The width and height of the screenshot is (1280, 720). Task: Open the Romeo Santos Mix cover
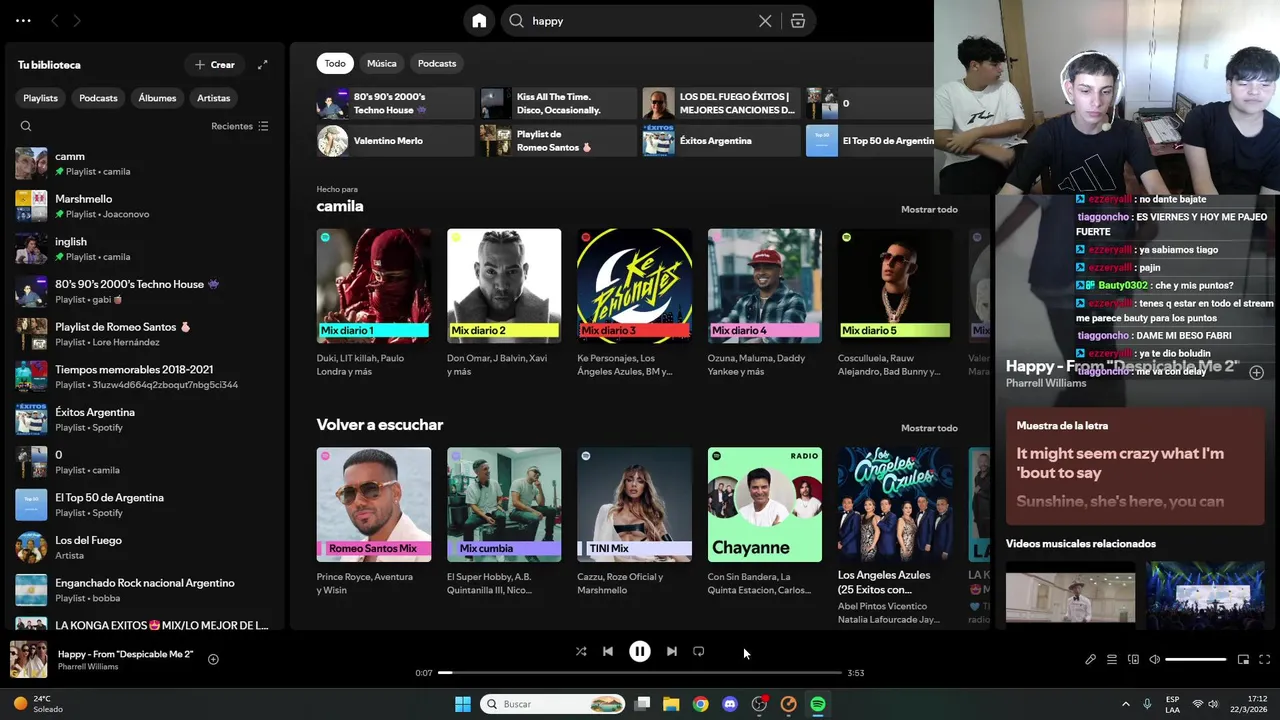[374, 504]
